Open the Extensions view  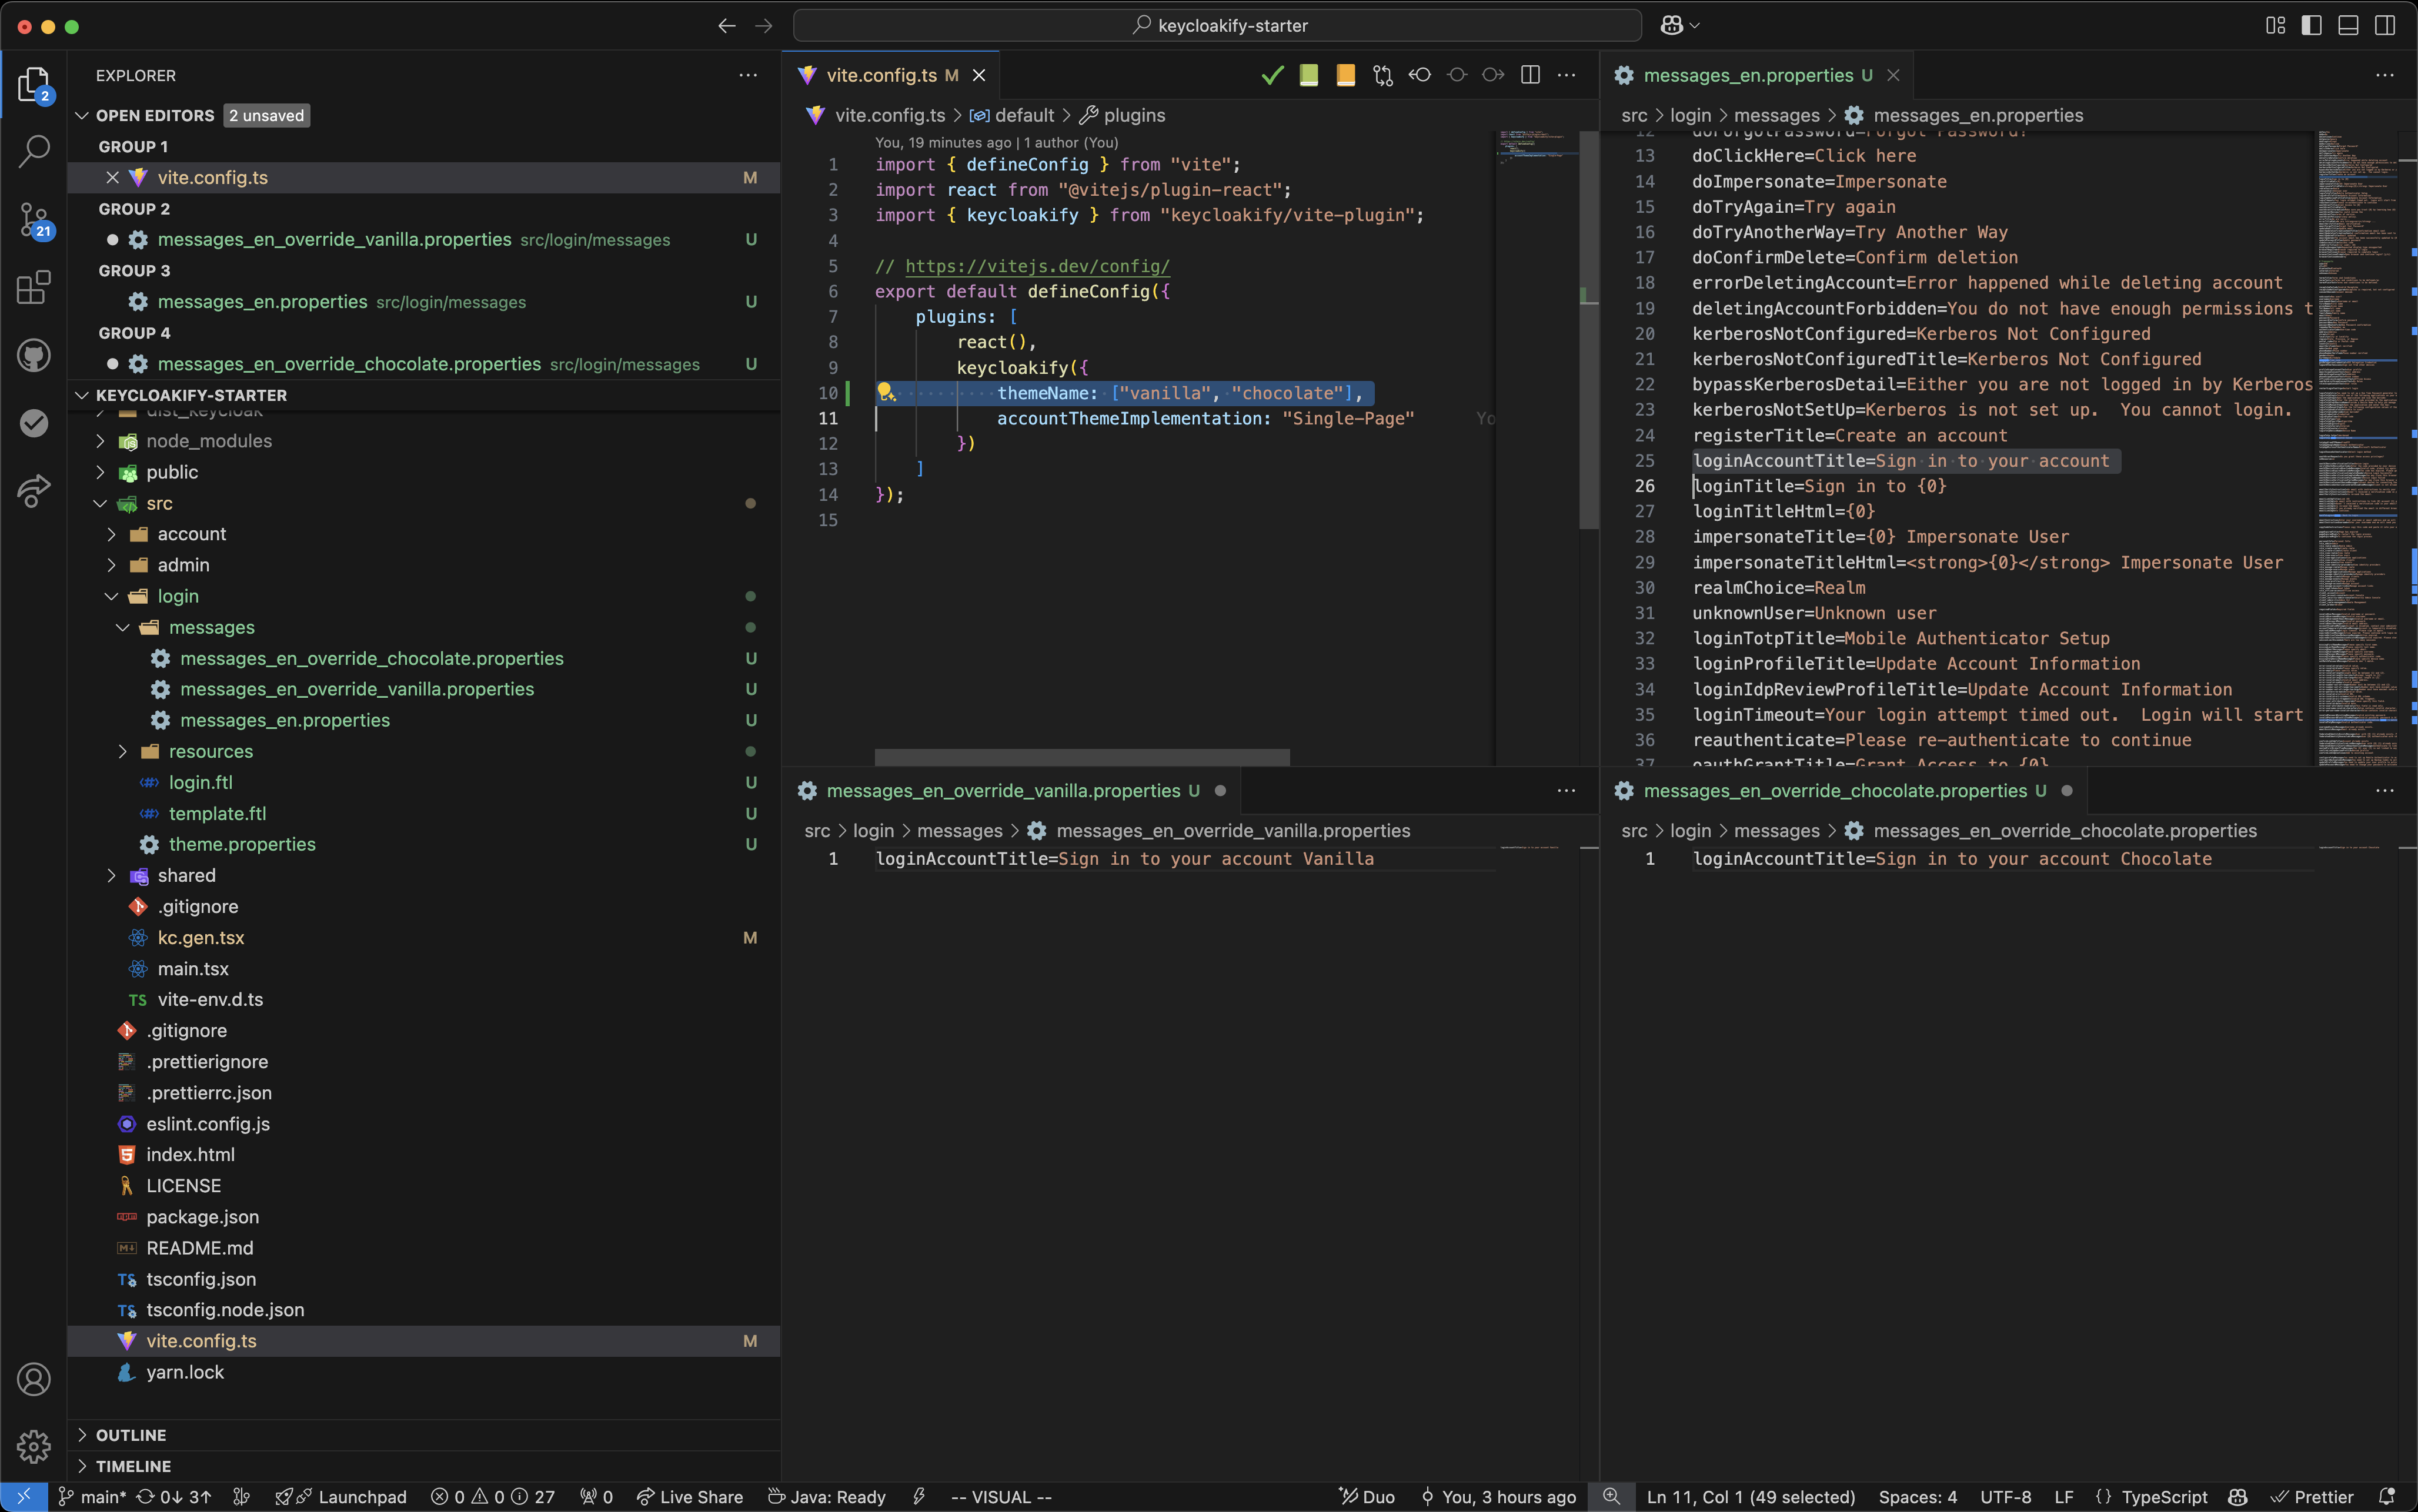[x=34, y=288]
